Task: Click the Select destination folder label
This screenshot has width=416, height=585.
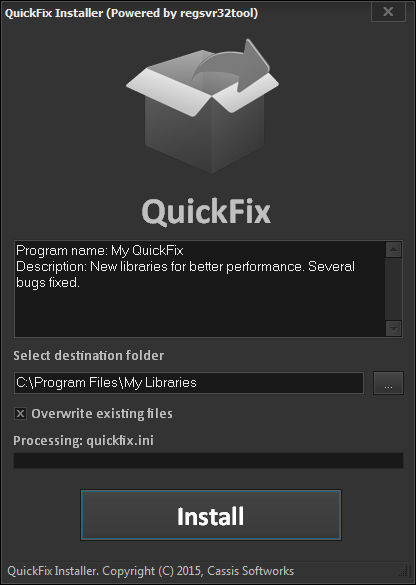Action: (89, 356)
